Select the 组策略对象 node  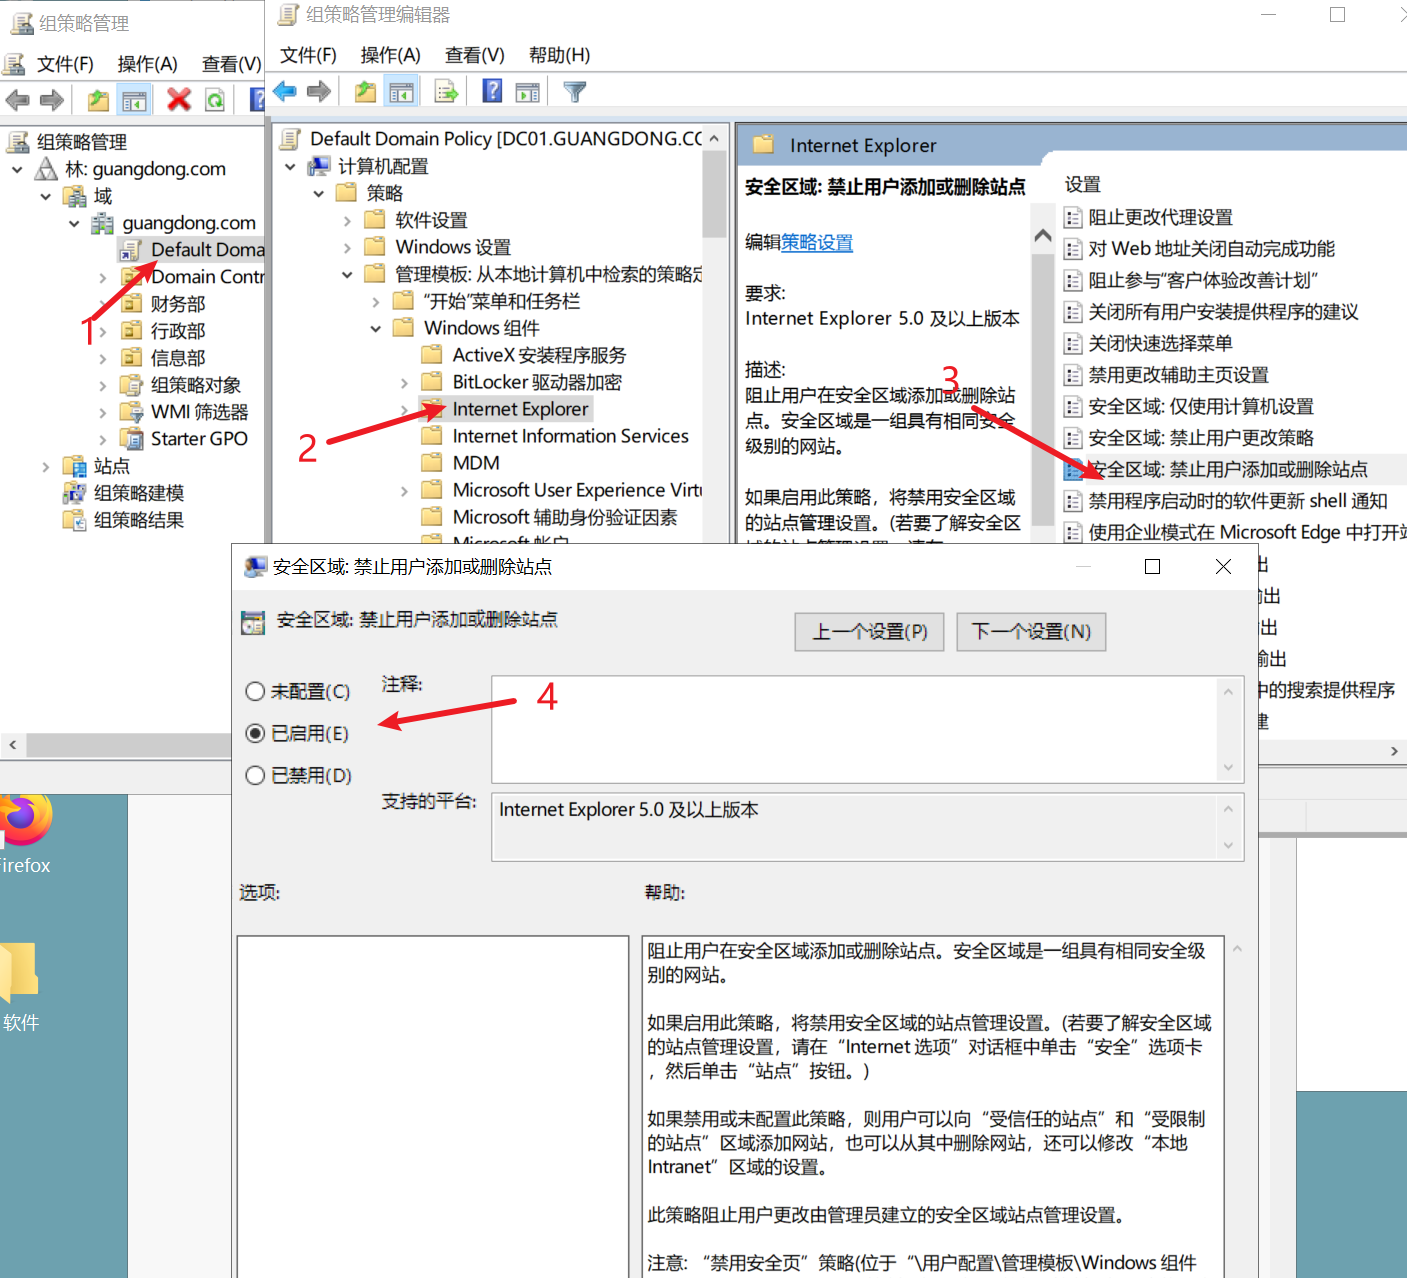click(195, 385)
